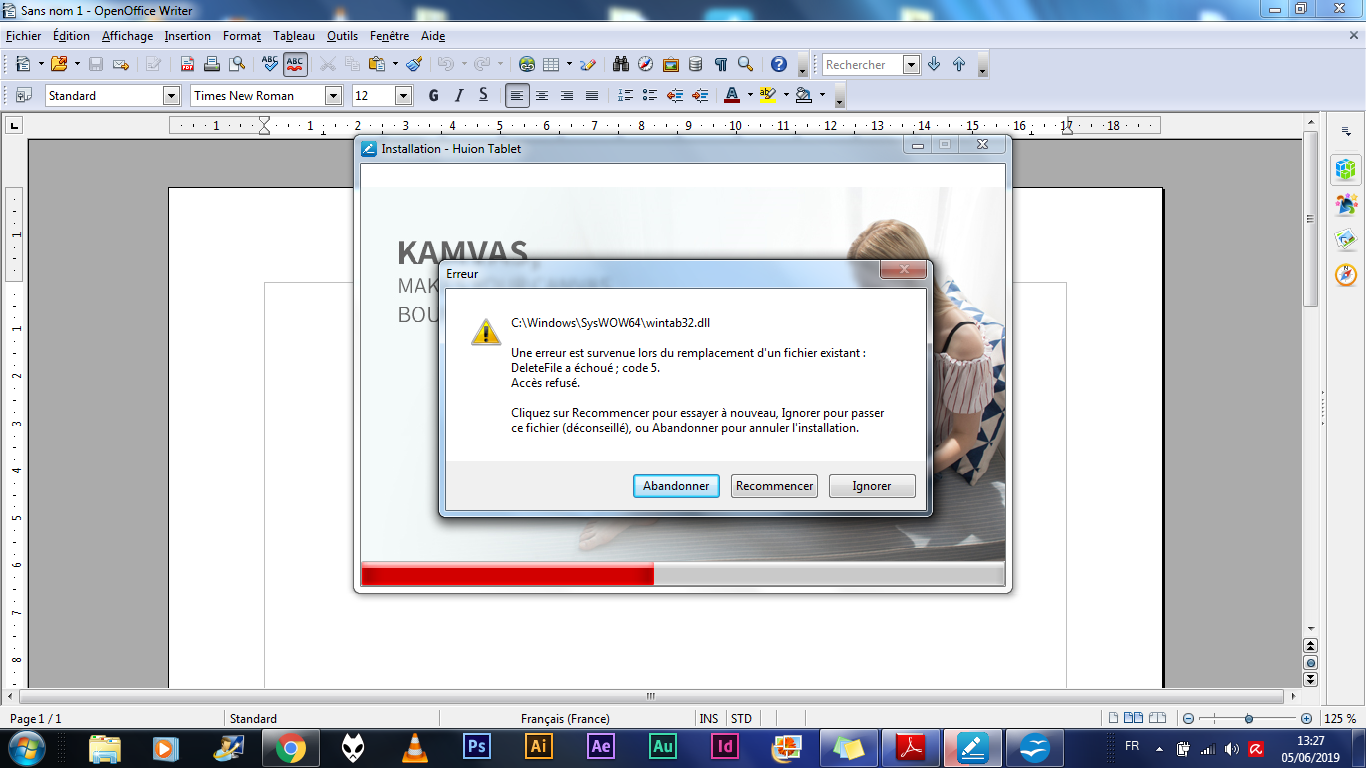Viewport: 1366px width, 768px height.
Task: Open the font size dropdown
Action: (403, 96)
